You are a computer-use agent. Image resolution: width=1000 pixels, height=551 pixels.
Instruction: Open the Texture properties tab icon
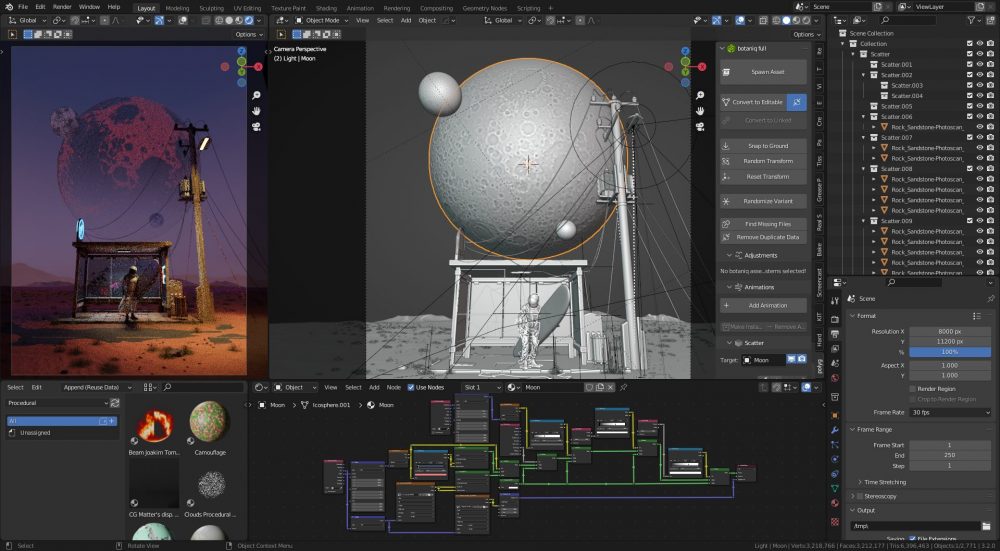tap(835, 522)
